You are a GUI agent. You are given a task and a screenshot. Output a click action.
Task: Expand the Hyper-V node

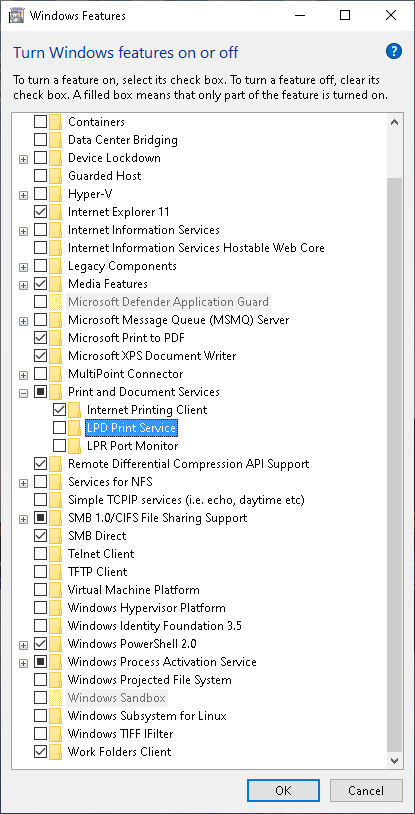23,196
